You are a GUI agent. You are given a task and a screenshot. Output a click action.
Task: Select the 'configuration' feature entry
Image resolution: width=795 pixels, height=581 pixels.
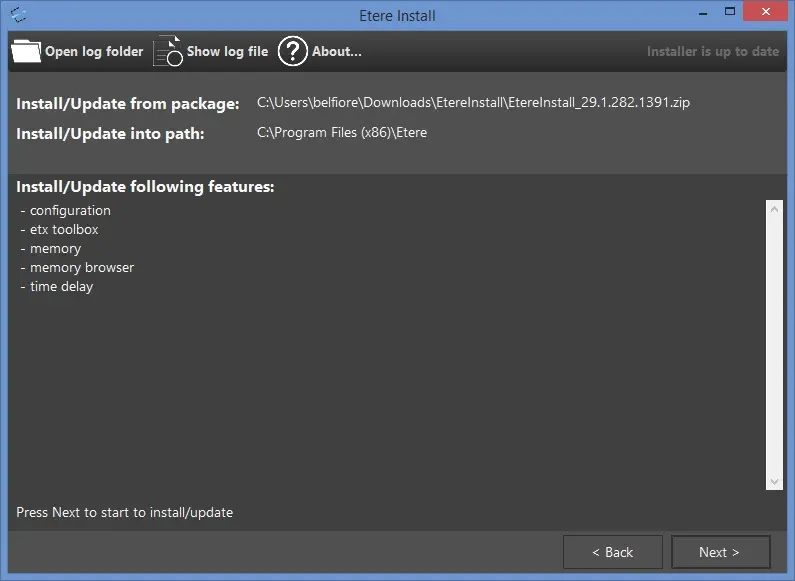70,211
